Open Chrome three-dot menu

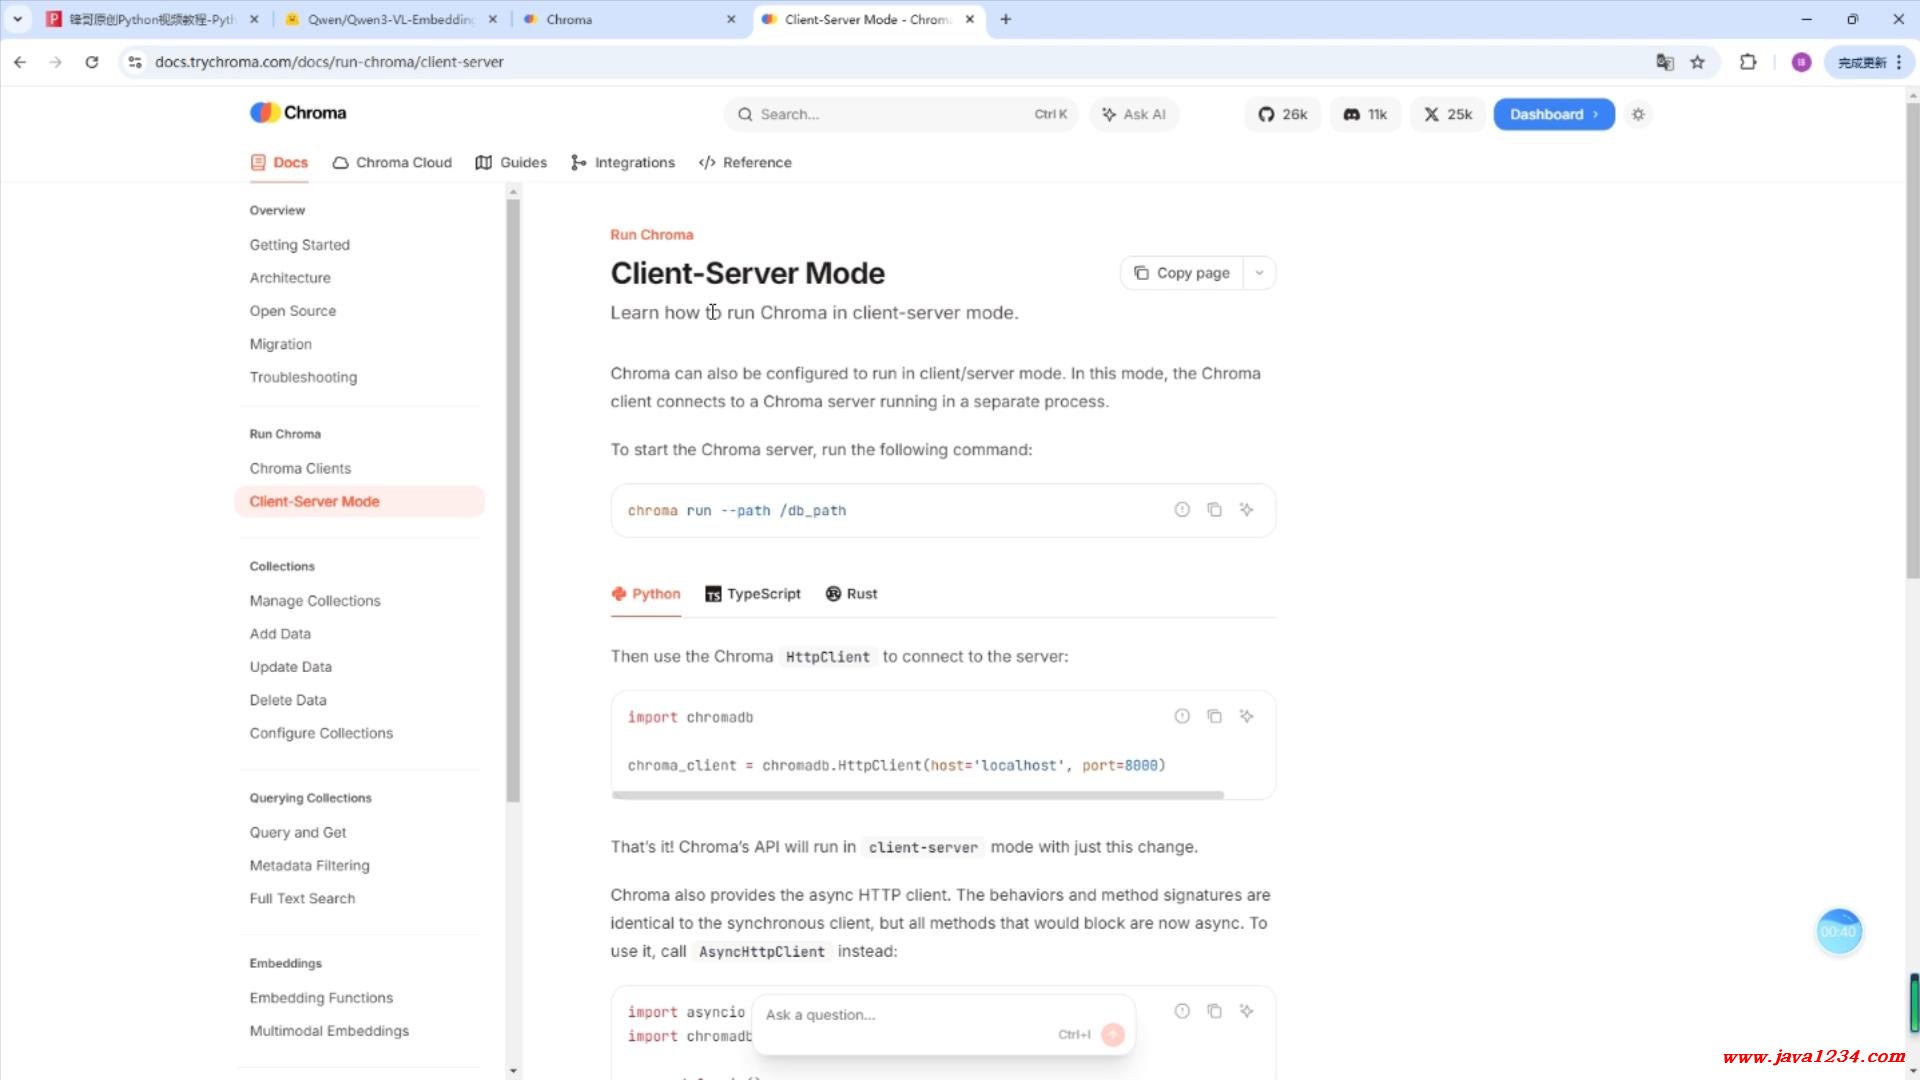tap(1898, 62)
